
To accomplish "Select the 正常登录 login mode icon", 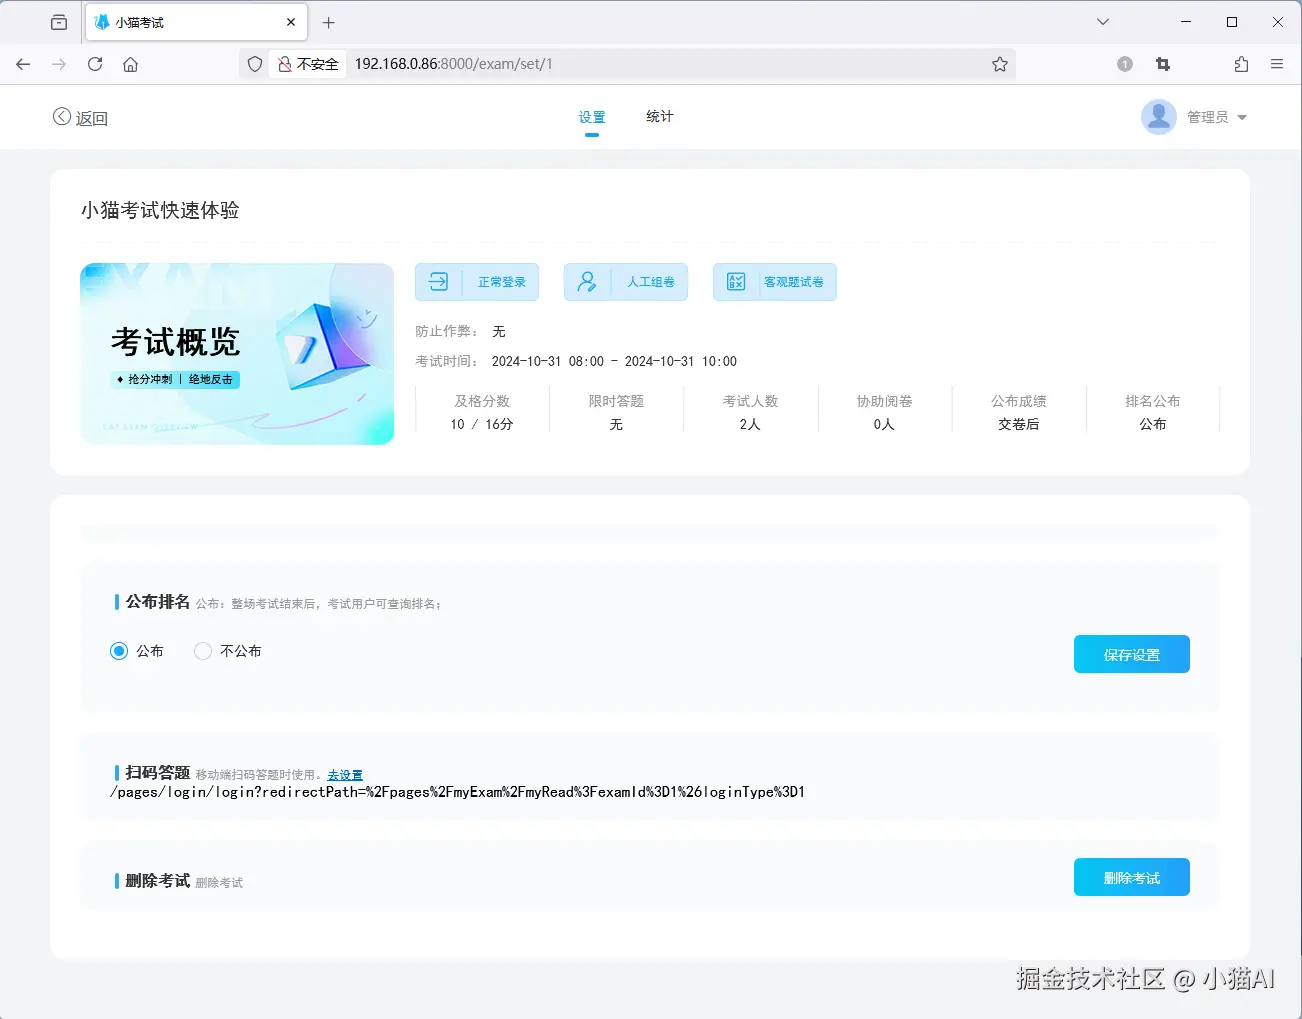I will [x=437, y=282].
